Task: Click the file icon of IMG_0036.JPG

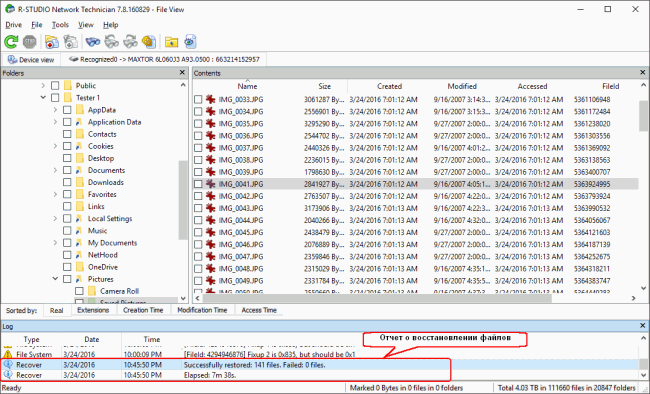Action: coord(211,136)
